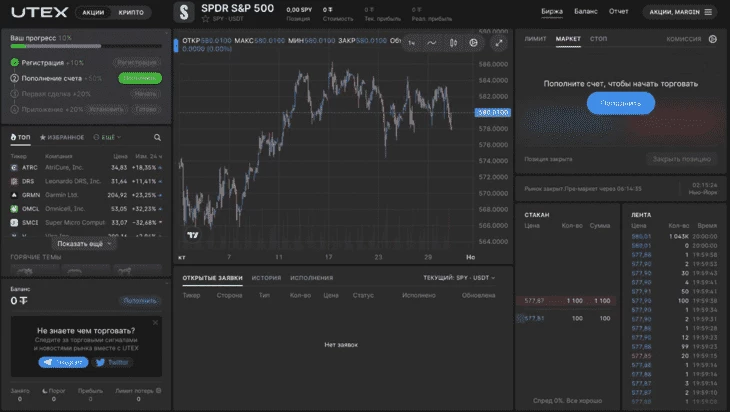This screenshot has height=412, width=730.
Task: Click the 577,87 ask row in order book
Action: click(x=567, y=301)
